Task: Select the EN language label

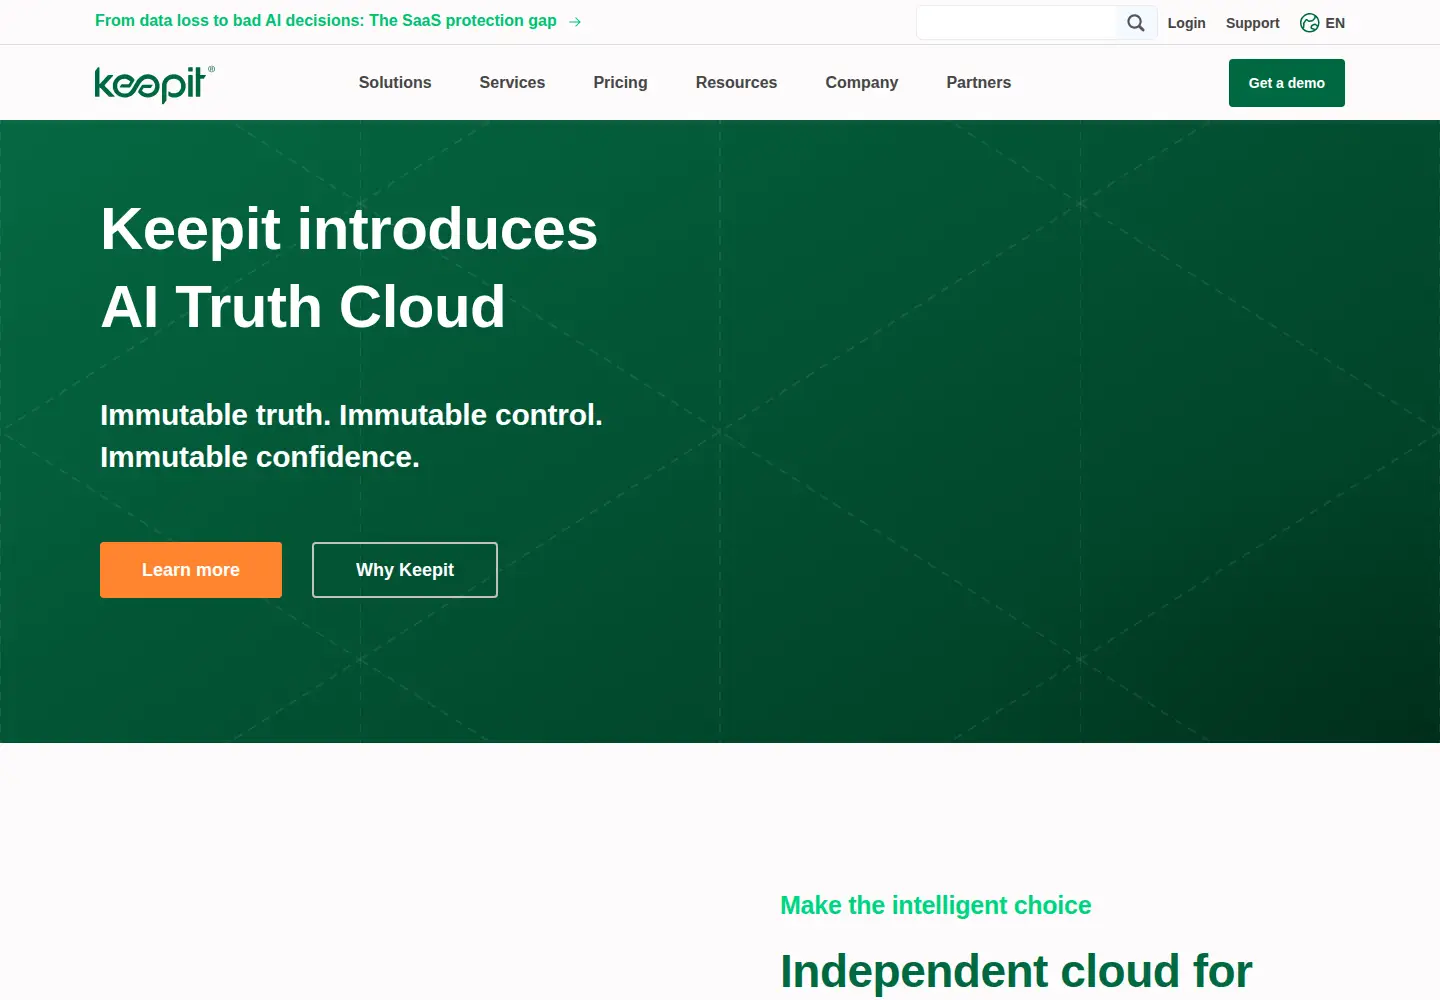Action: pyautogui.click(x=1335, y=23)
